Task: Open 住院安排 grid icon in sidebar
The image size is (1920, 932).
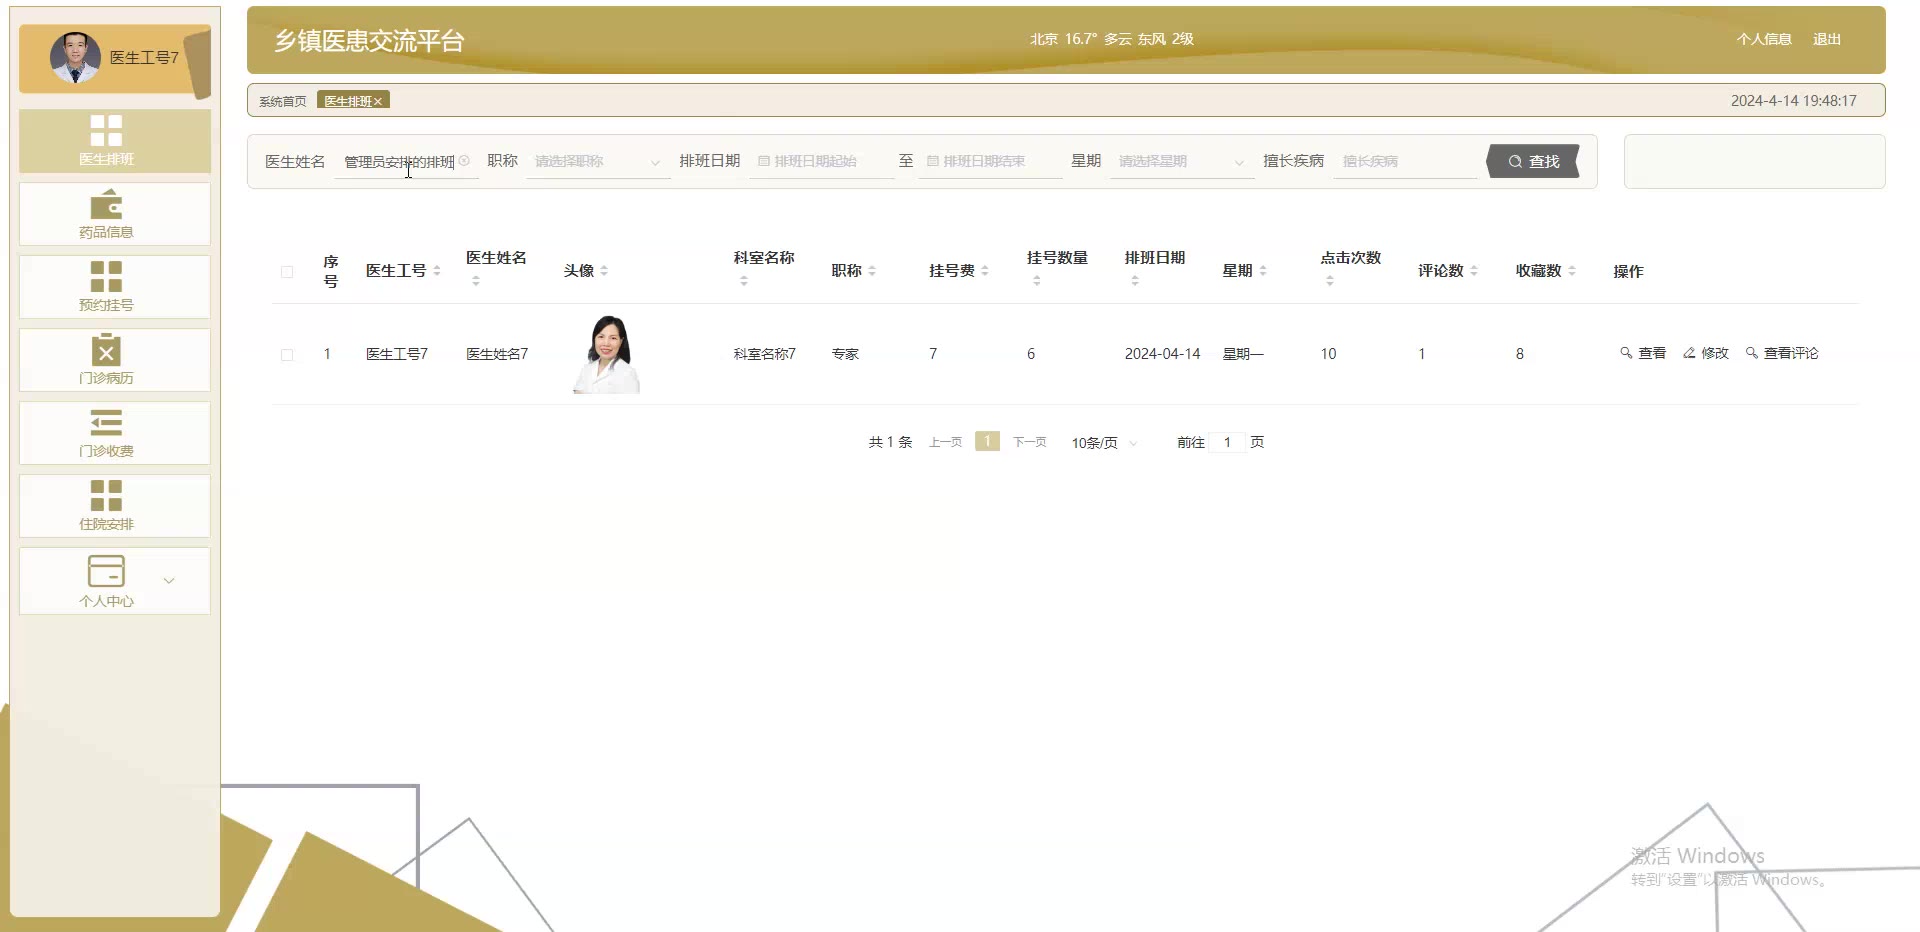Action: (x=106, y=496)
